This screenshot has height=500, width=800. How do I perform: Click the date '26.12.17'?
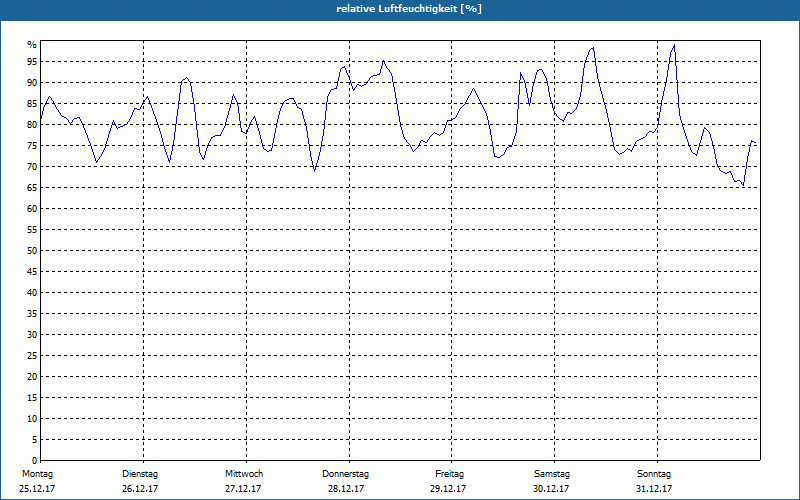click(x=140, y=489)
